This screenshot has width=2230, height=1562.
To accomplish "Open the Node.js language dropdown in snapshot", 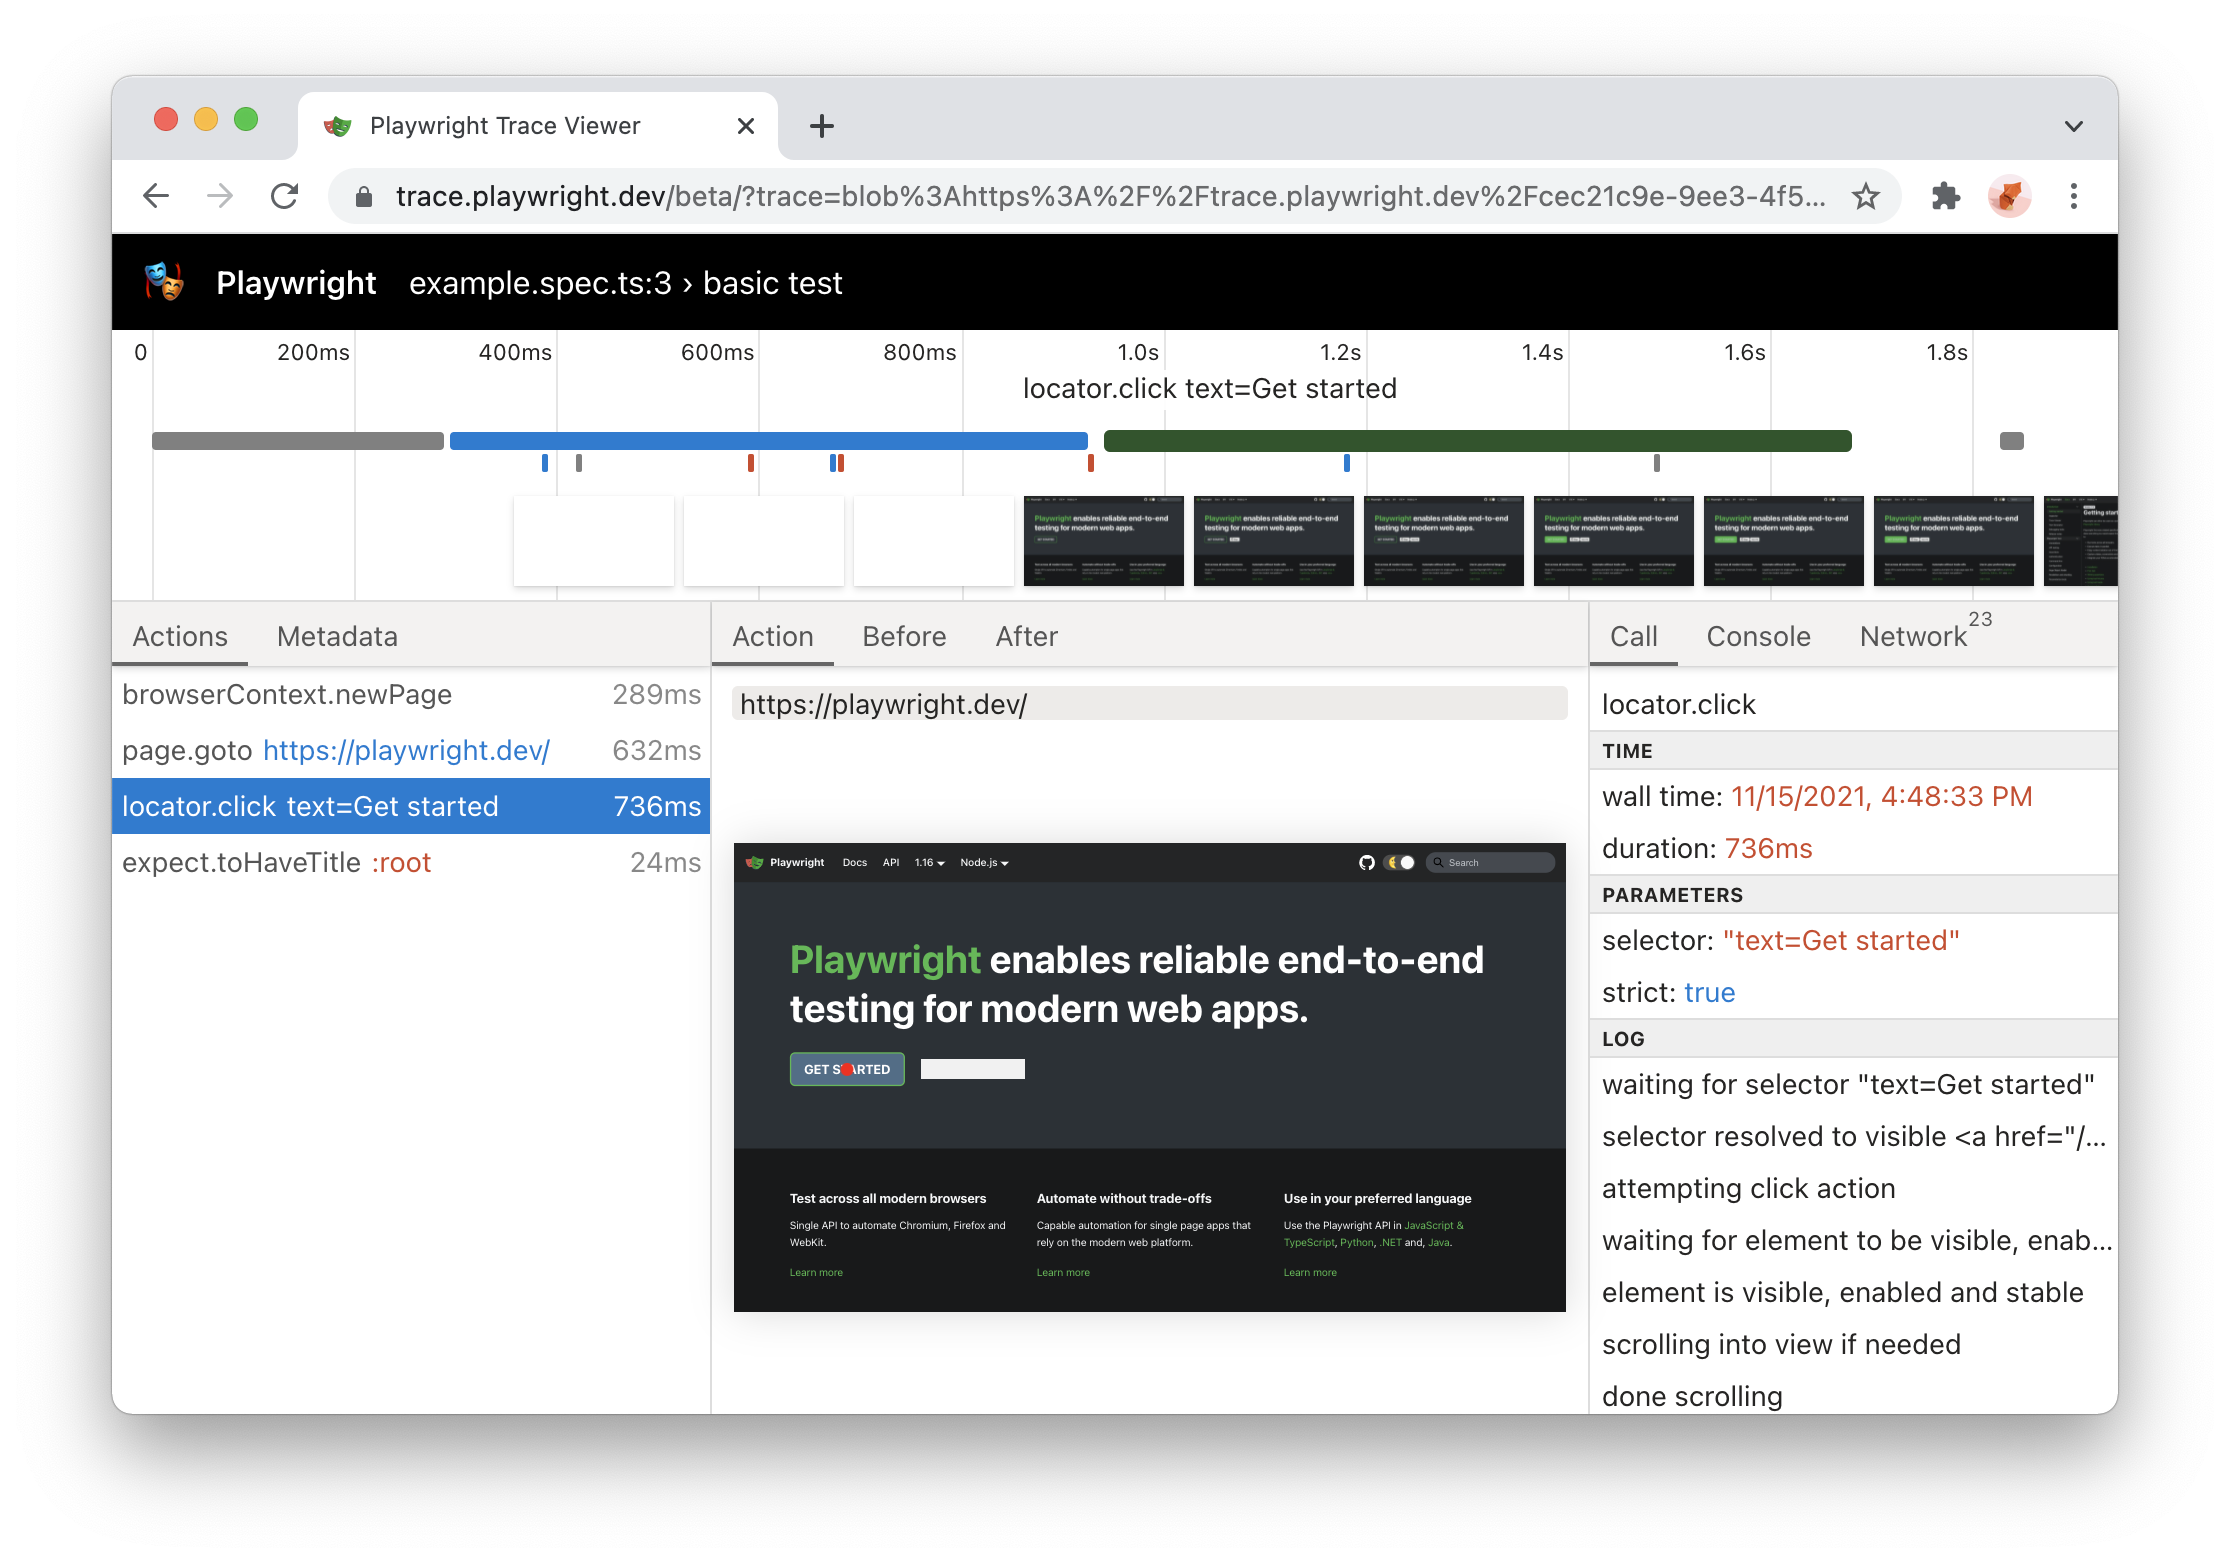I will point(984,862).
